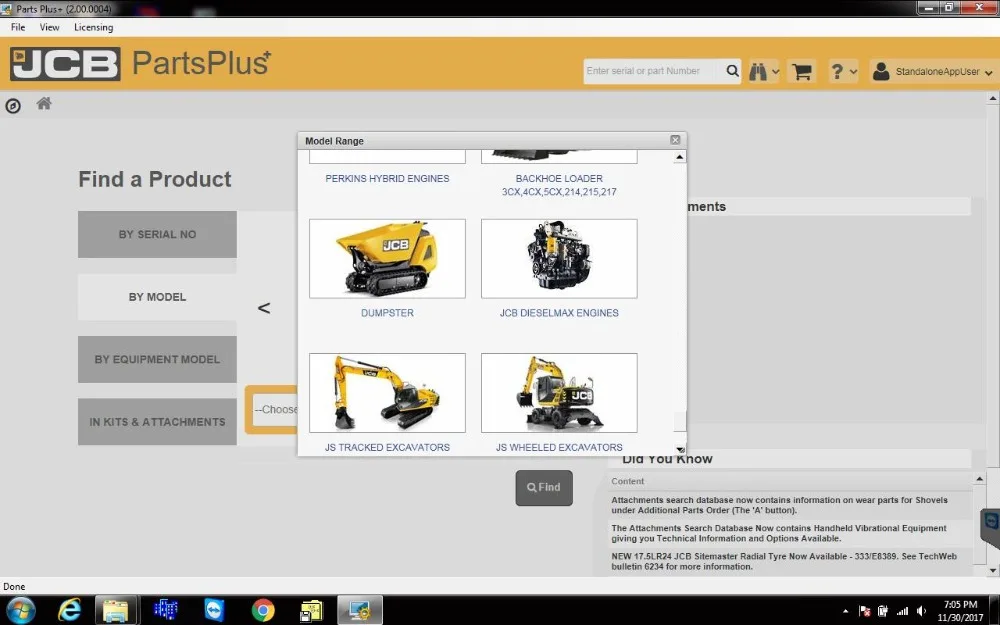Open the shopping cart

point(801,71)
